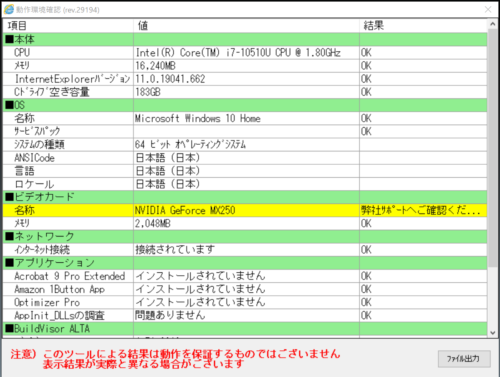Select the highlighted NVIDIA GeForce MX250 row

tap(245, 210)
